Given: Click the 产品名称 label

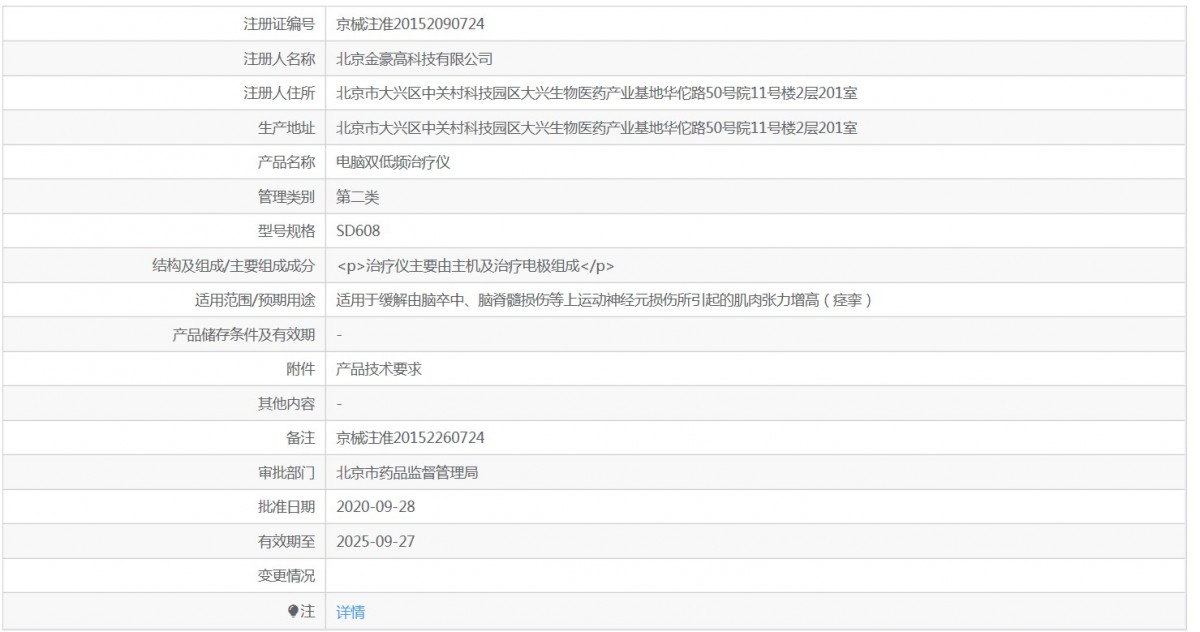Looking at the screenshot, I should (286, 162).
